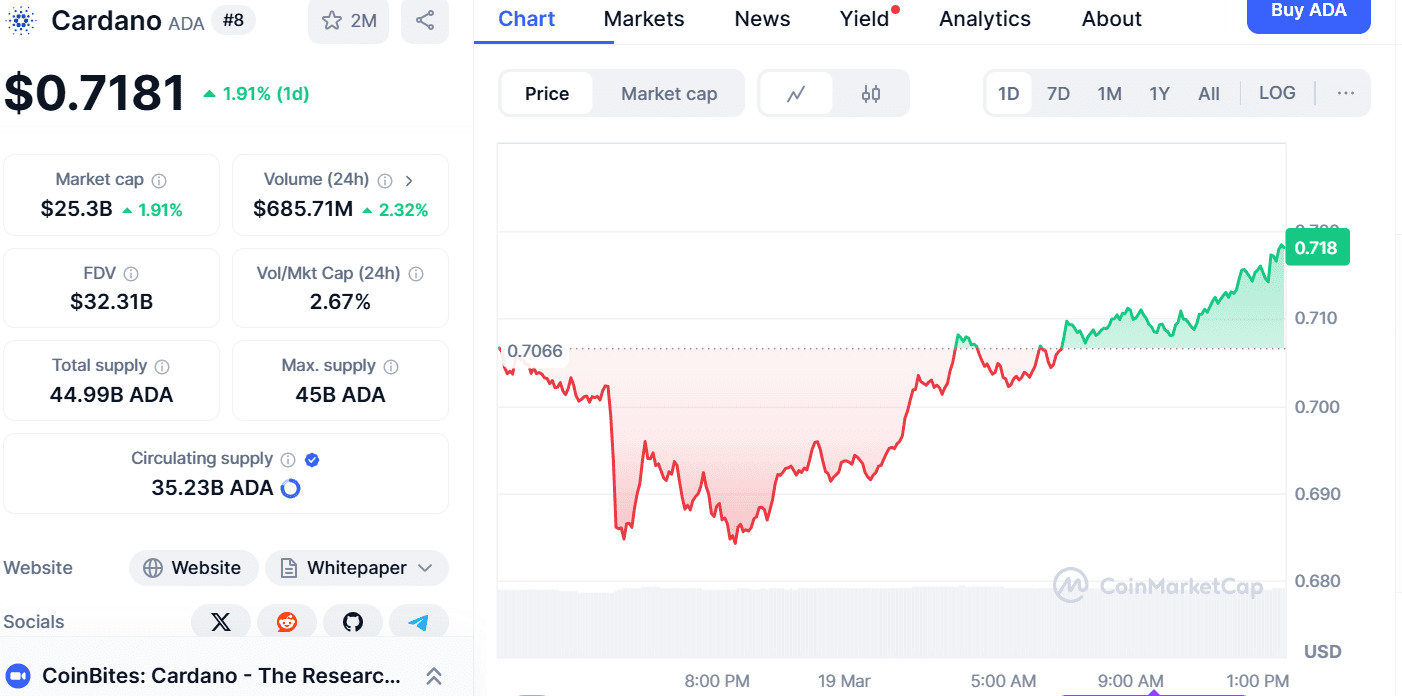
Task: Switch chart to Market cap view
Action: [x=669, y=93]
